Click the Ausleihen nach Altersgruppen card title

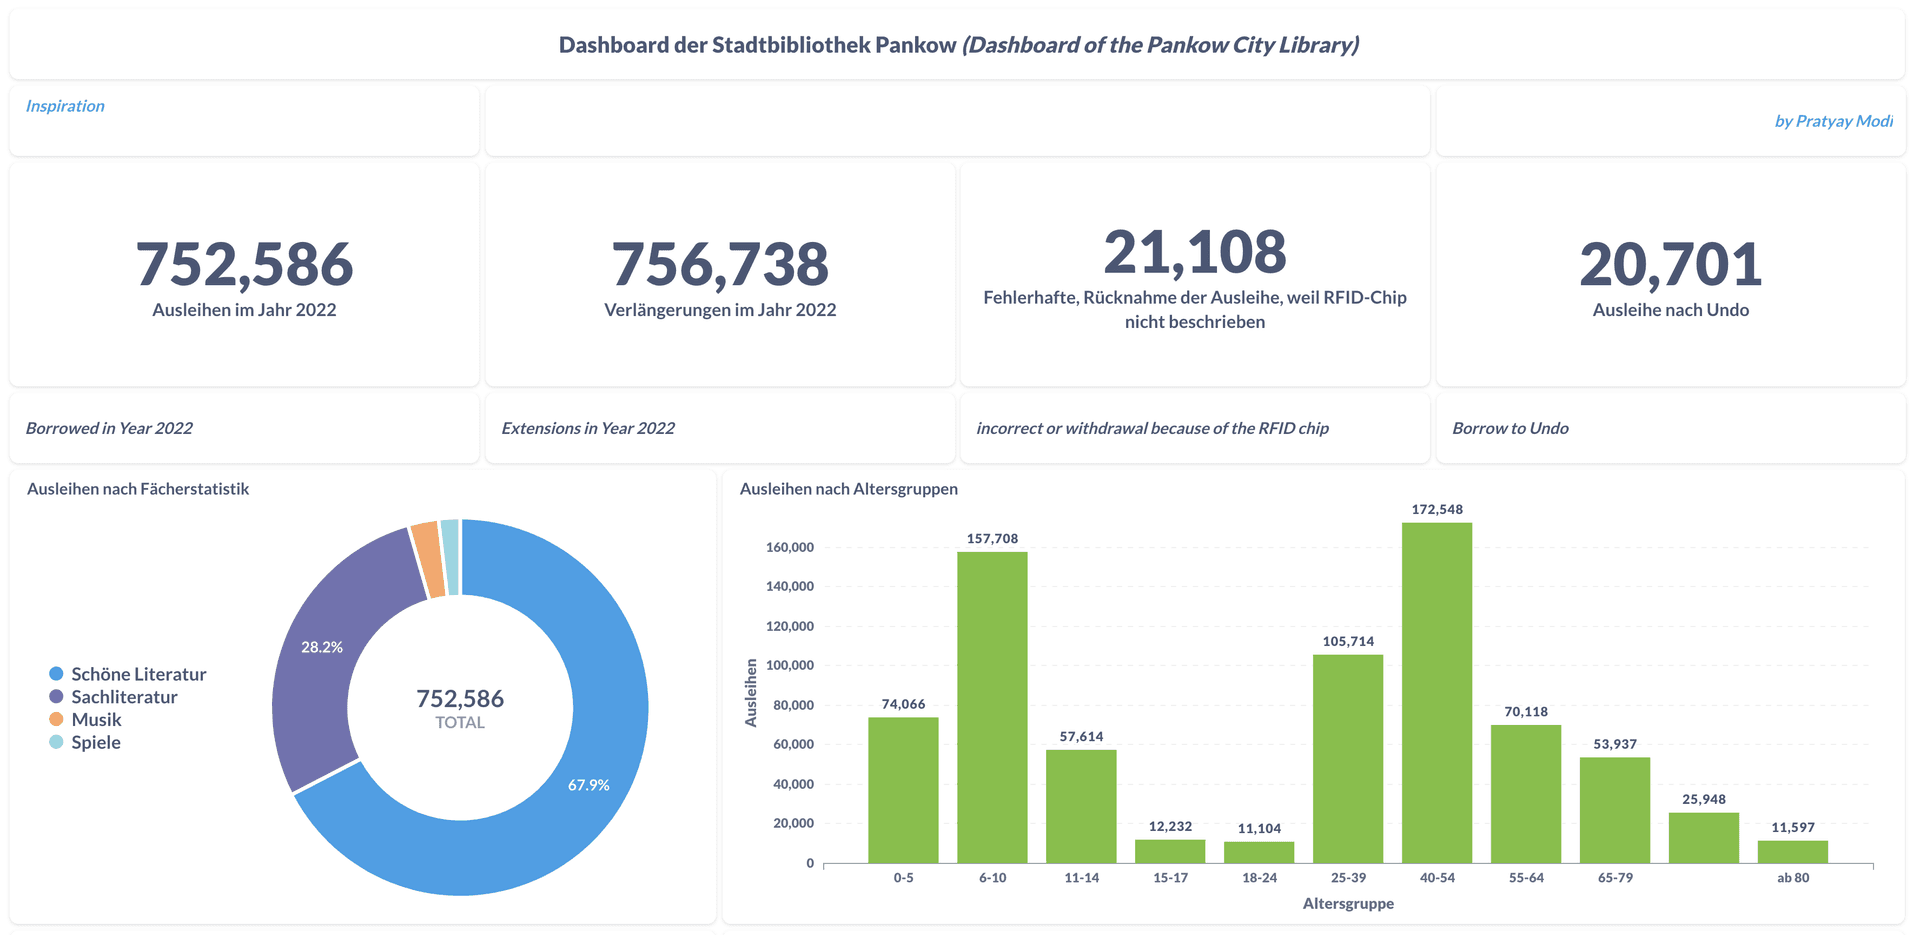849,489
